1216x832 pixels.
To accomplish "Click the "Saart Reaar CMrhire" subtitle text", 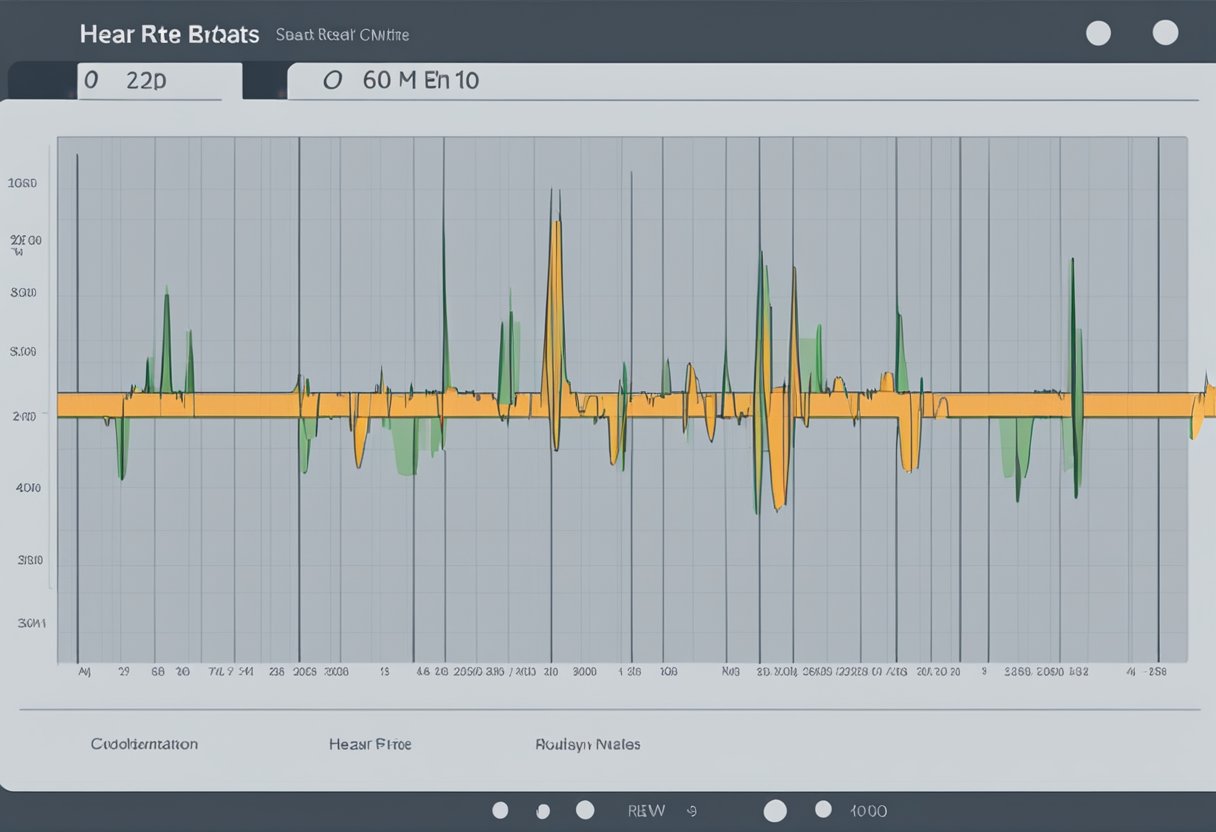I will [343, 35].
